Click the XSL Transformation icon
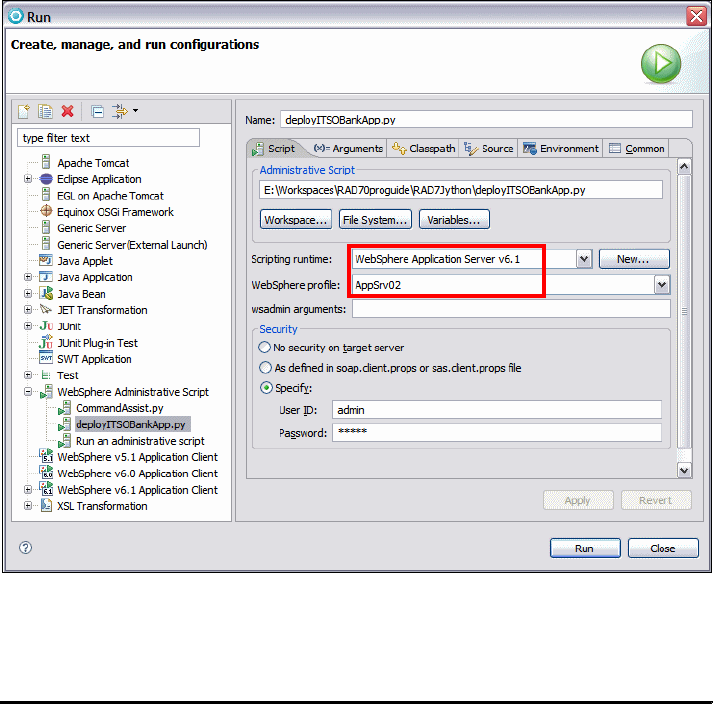This screenshot has width=713, height=704. [x=46, y=505]
